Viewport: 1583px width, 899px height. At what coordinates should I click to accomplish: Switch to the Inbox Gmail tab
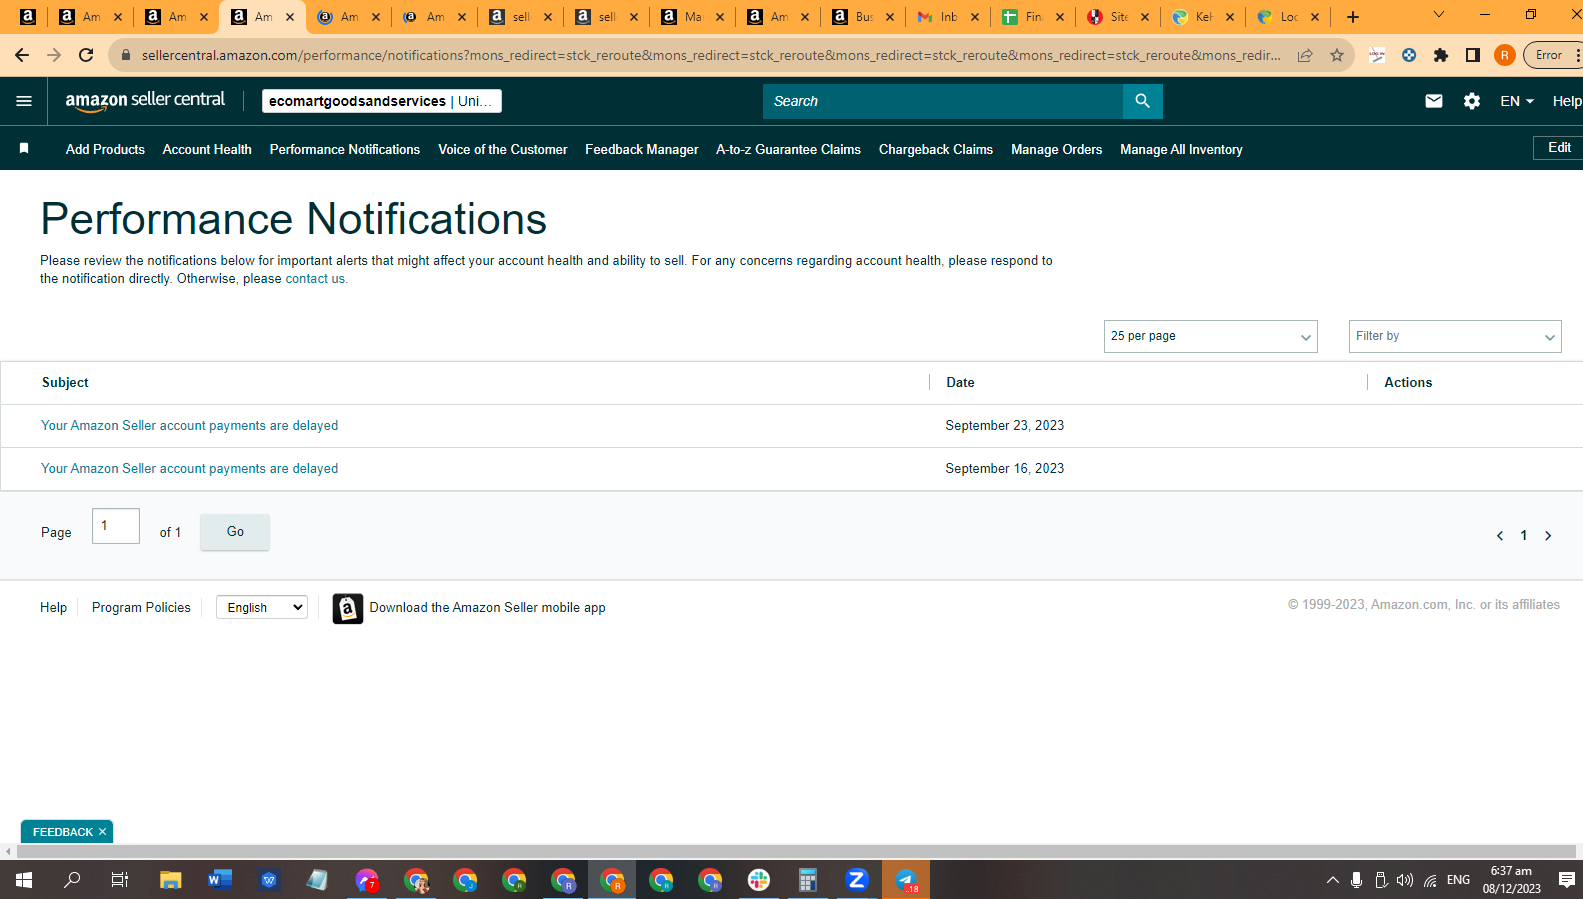[x=947, y=17]
